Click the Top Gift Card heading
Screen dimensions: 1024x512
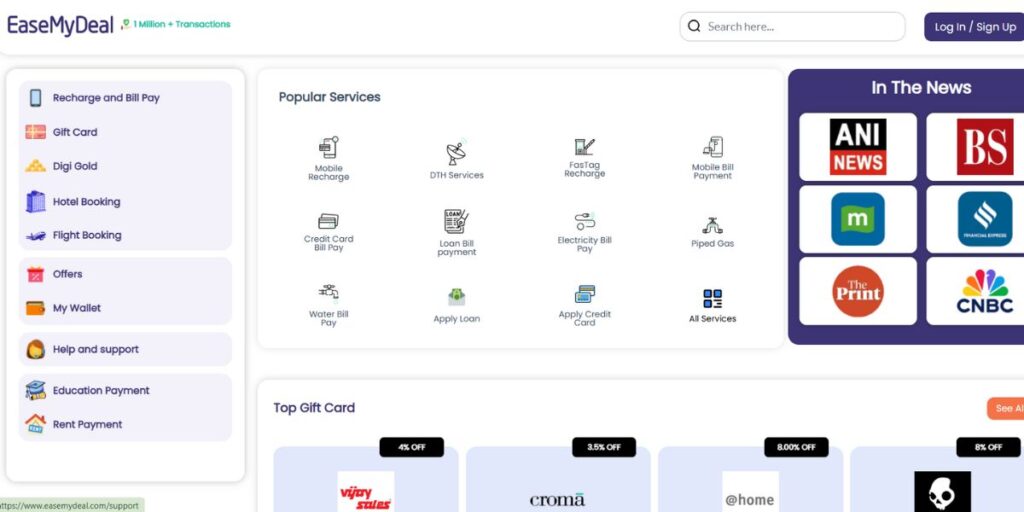click(314, 408)
